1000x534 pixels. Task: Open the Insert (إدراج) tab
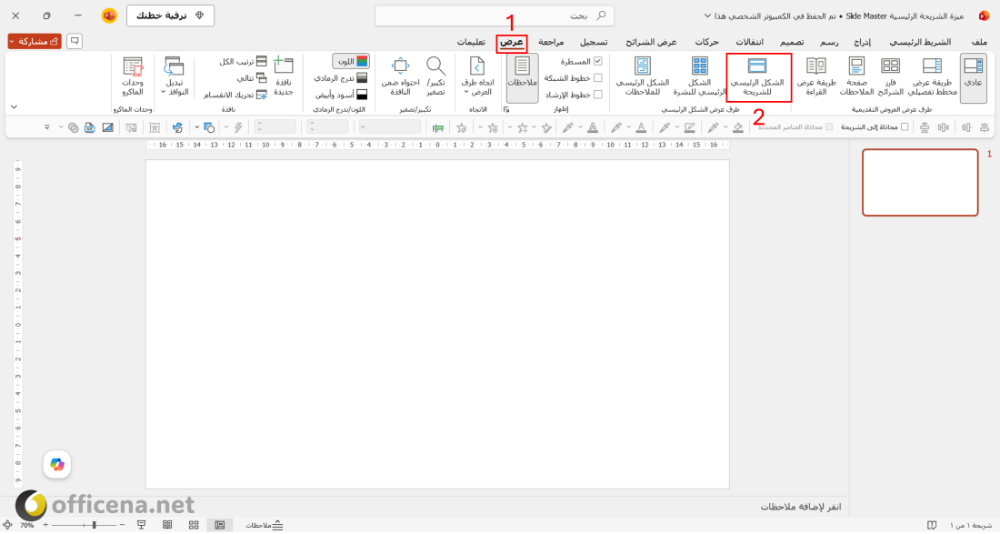862,42
